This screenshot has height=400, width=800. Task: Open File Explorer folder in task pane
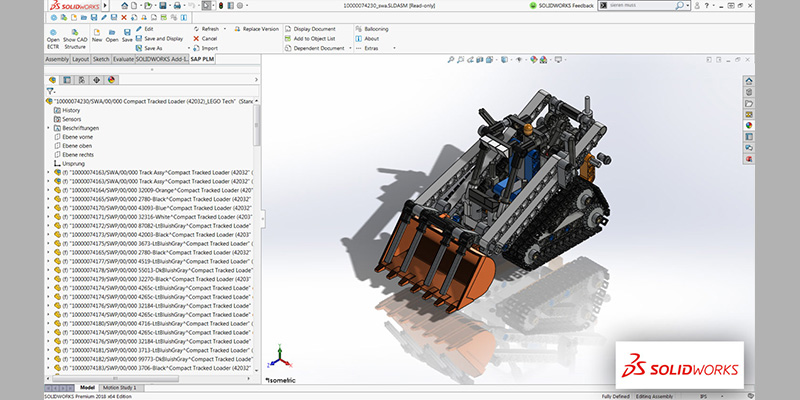point(749,103)
